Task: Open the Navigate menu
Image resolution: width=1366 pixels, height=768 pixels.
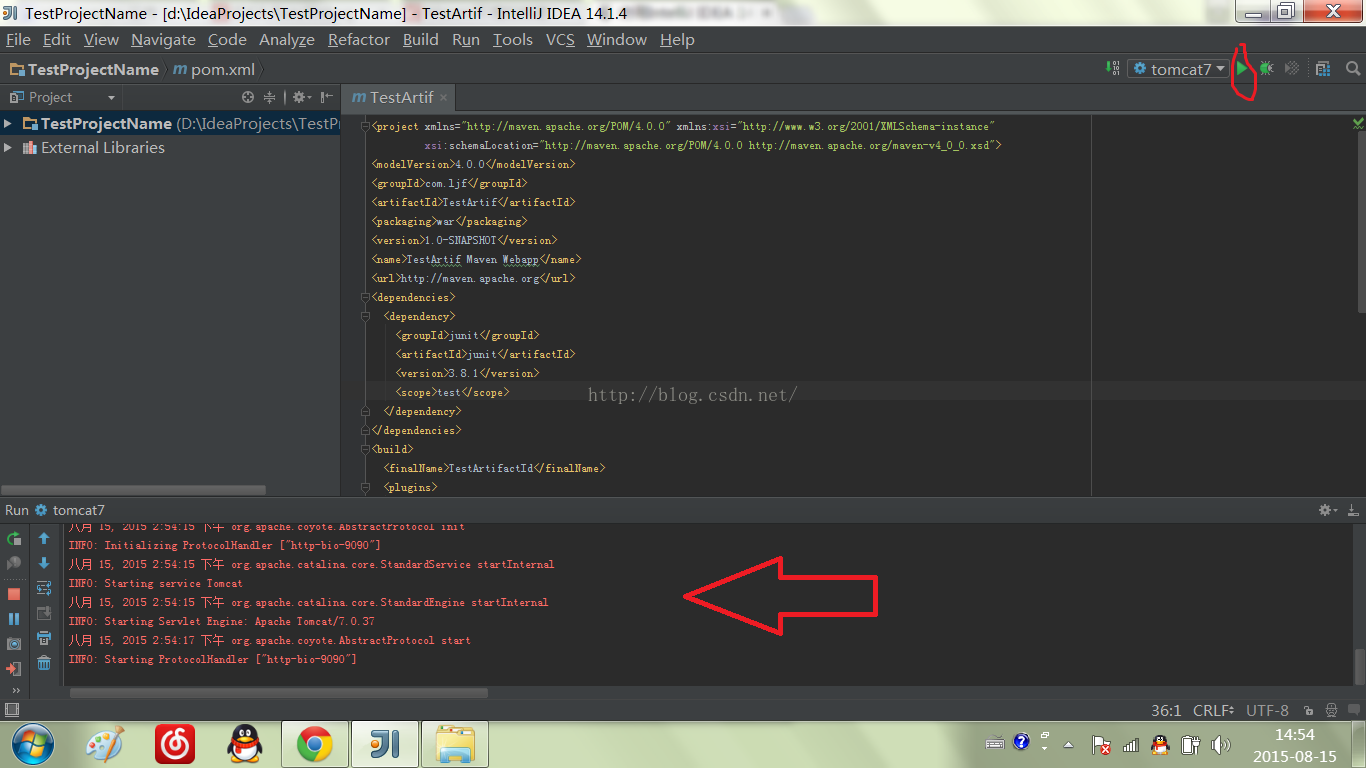Action: point(163,40)
